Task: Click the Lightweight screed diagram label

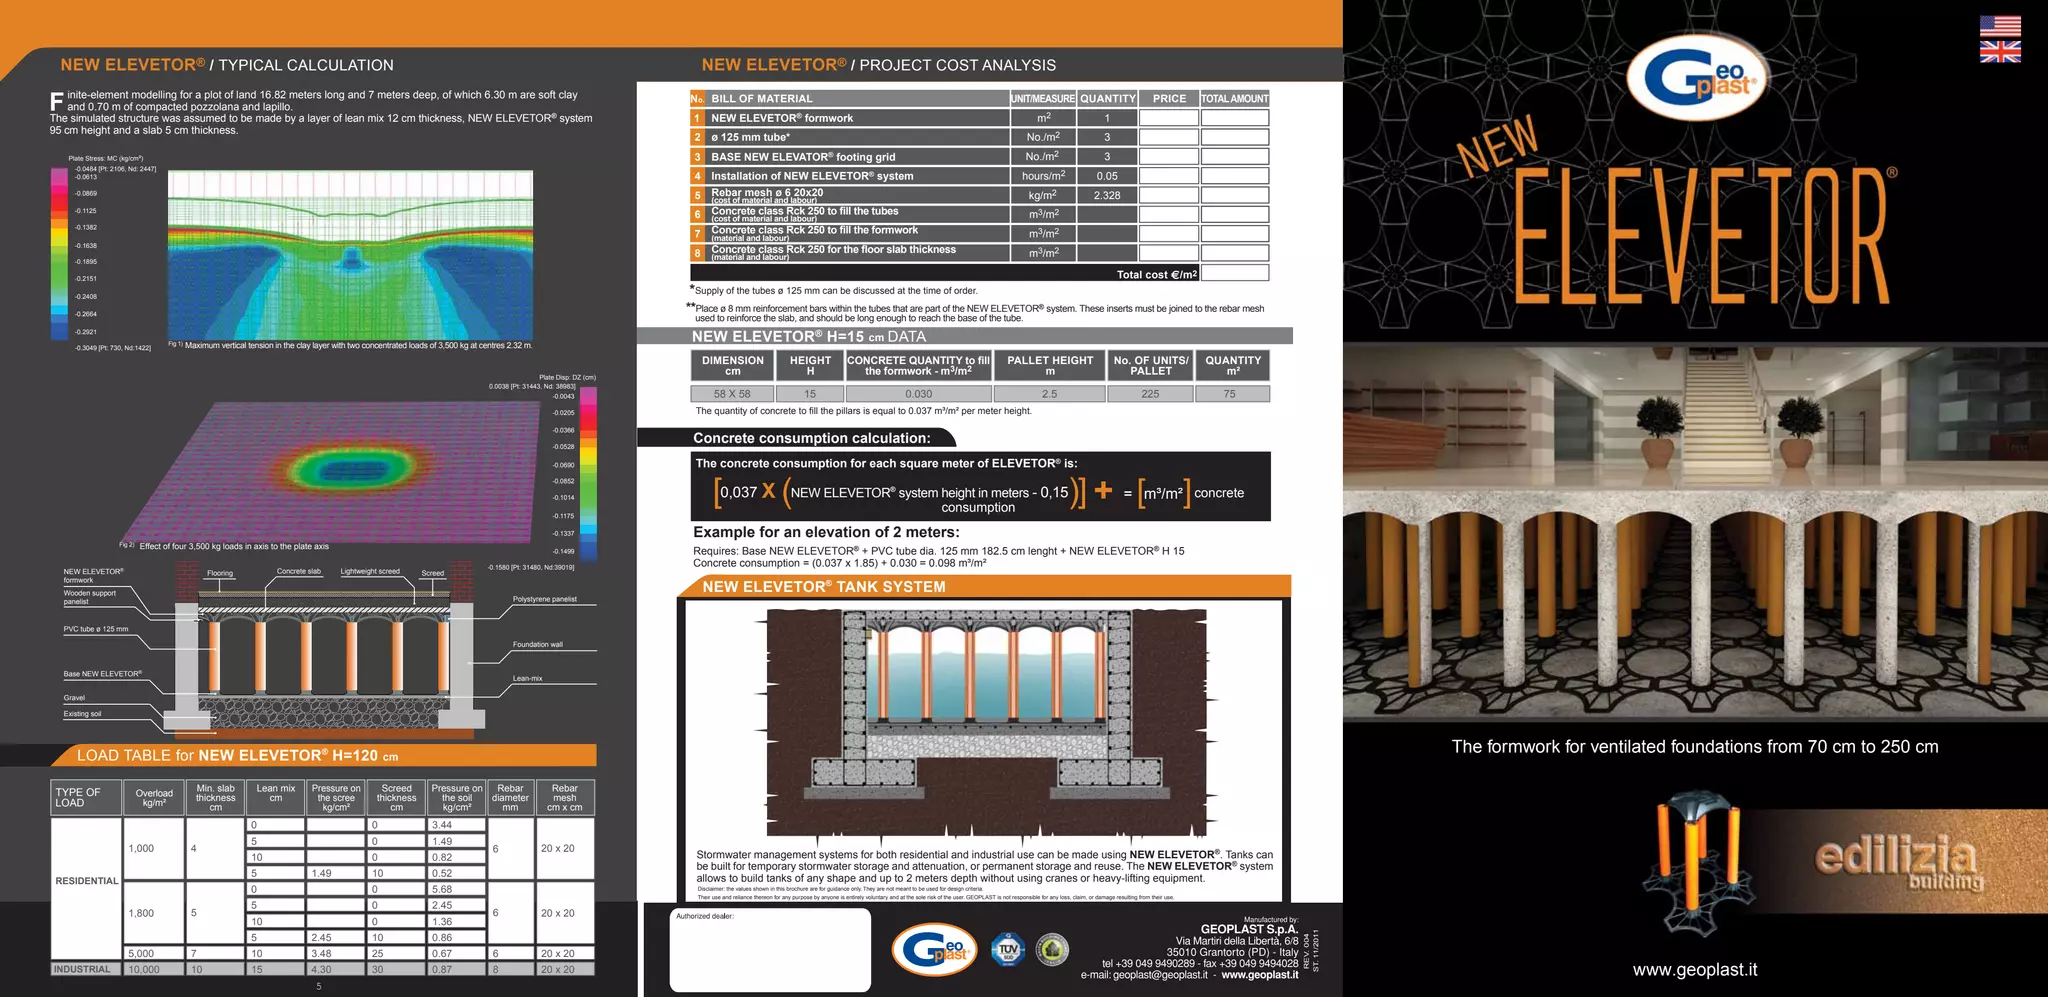Action: coord(370,572)
